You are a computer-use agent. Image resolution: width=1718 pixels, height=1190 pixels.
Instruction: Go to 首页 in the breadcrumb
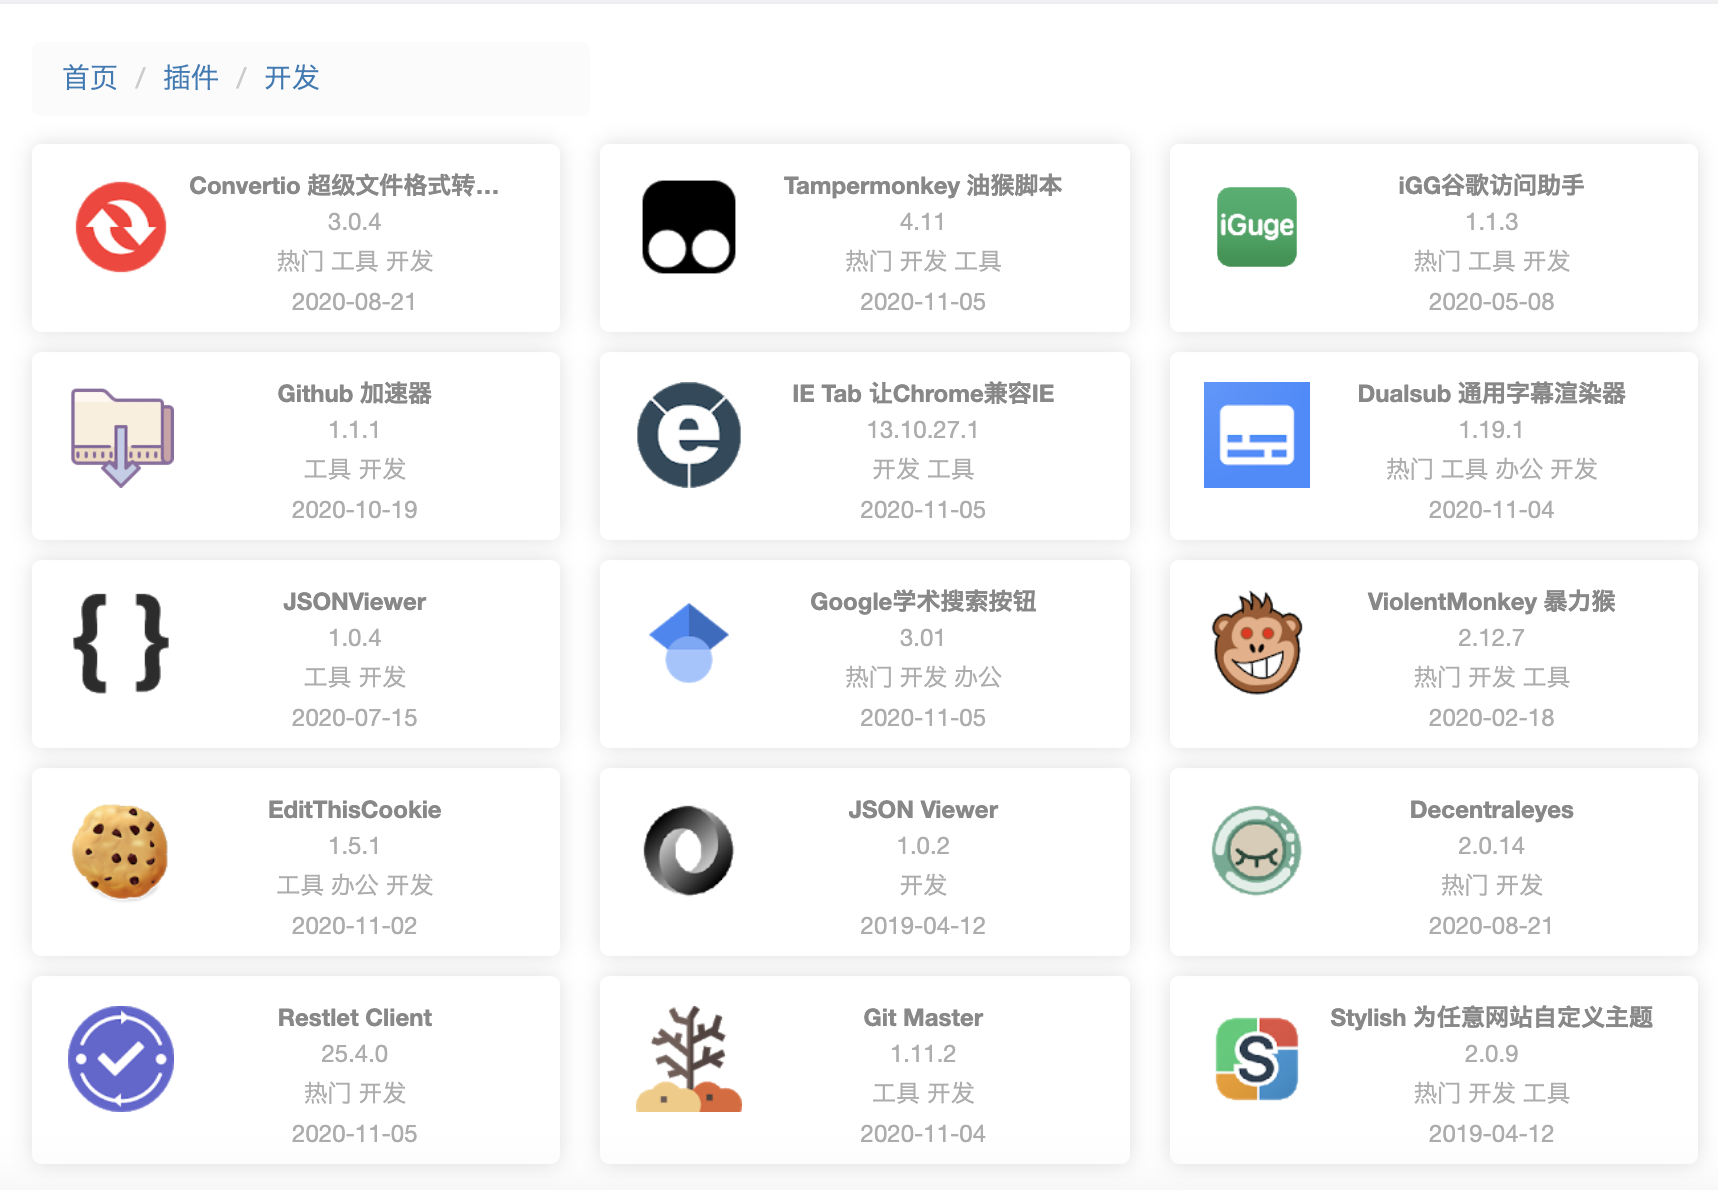90,78
